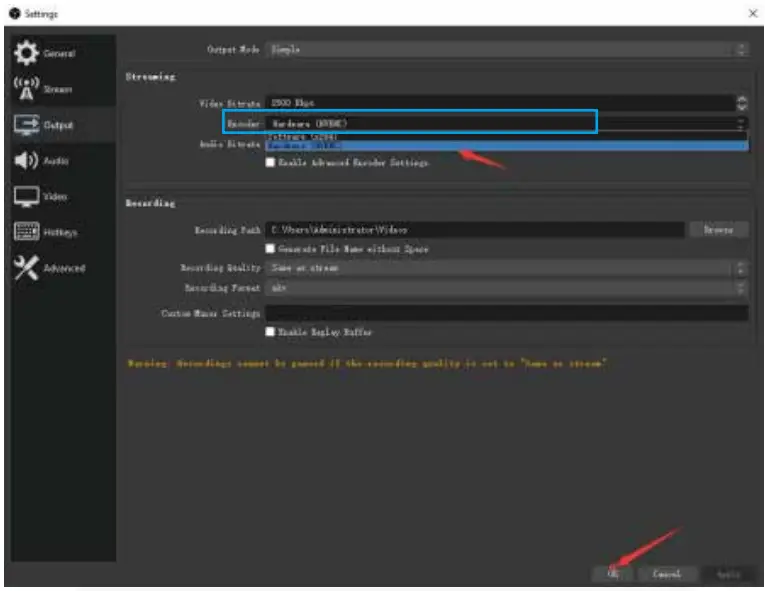Open the Advanced tab label
The image size is (765, 591).
[x=64, y=268]
